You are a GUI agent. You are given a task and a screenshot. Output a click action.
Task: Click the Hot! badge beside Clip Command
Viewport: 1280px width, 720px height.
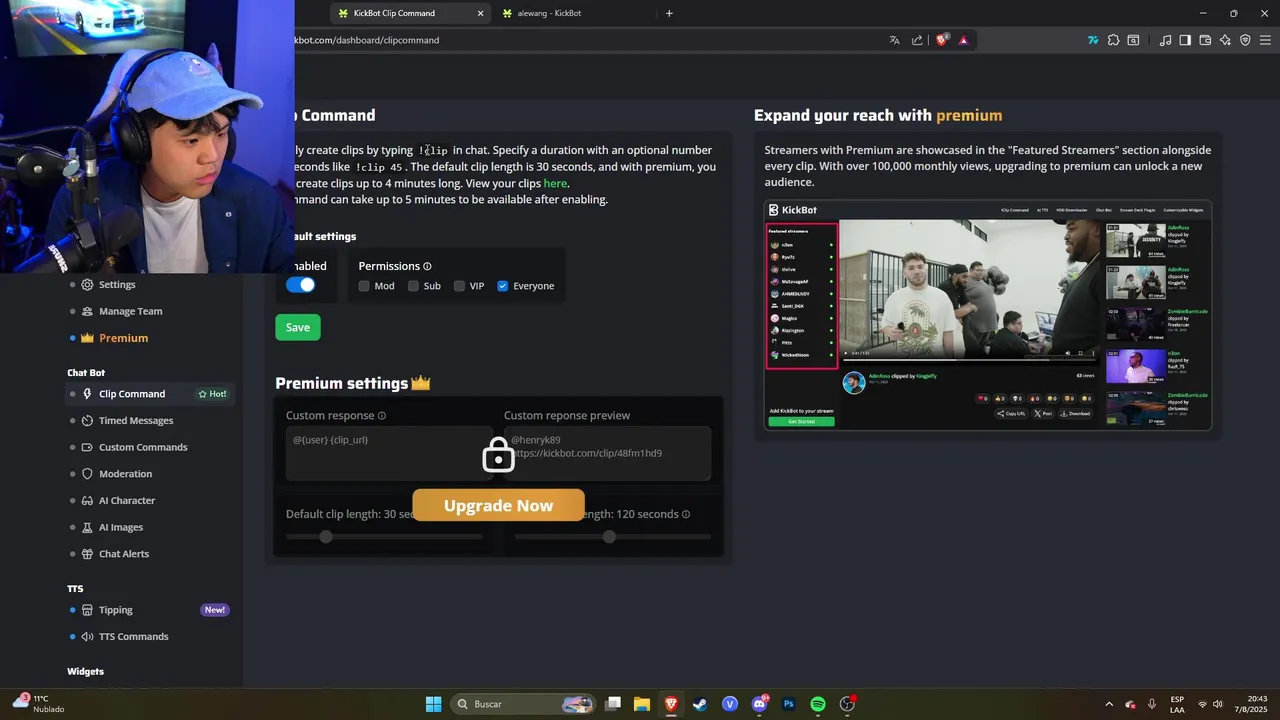(212, 394)
